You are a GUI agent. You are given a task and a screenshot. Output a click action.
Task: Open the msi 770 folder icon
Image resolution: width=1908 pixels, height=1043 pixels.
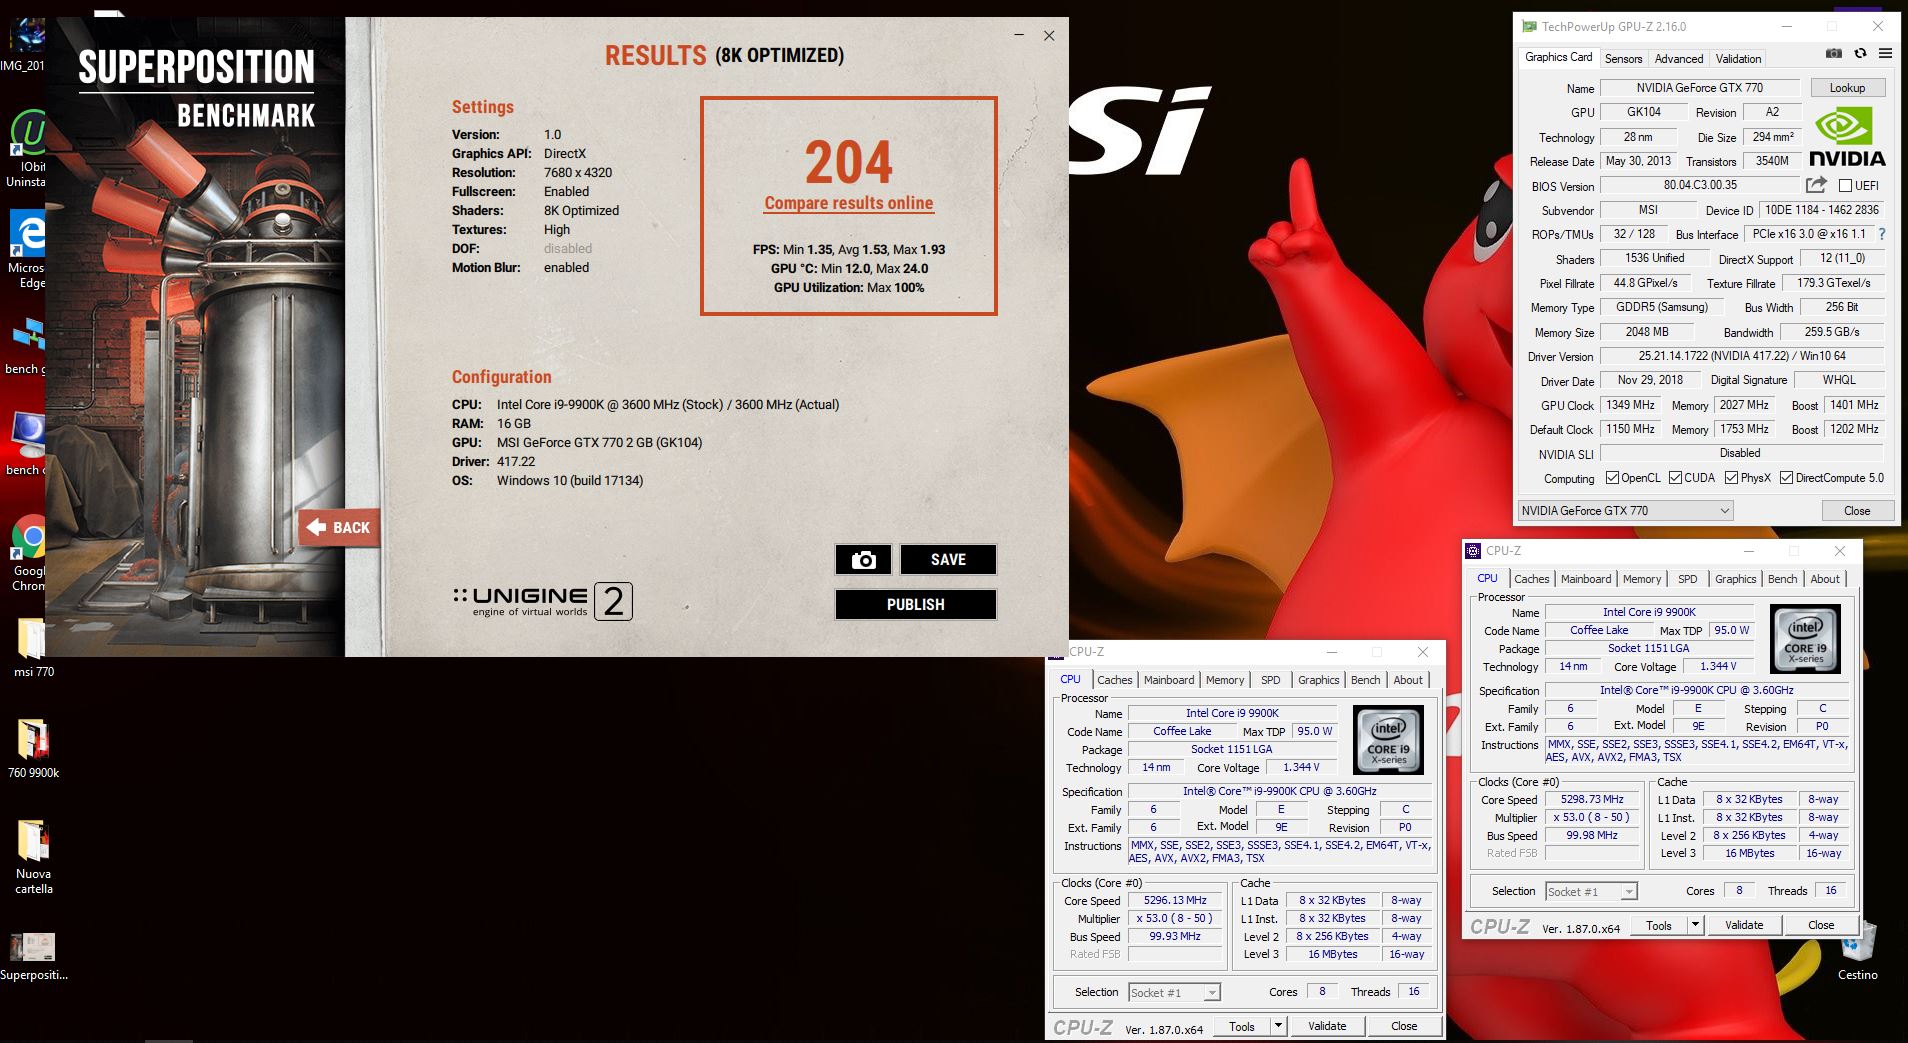pyautogui.click(x=33, y=648)
